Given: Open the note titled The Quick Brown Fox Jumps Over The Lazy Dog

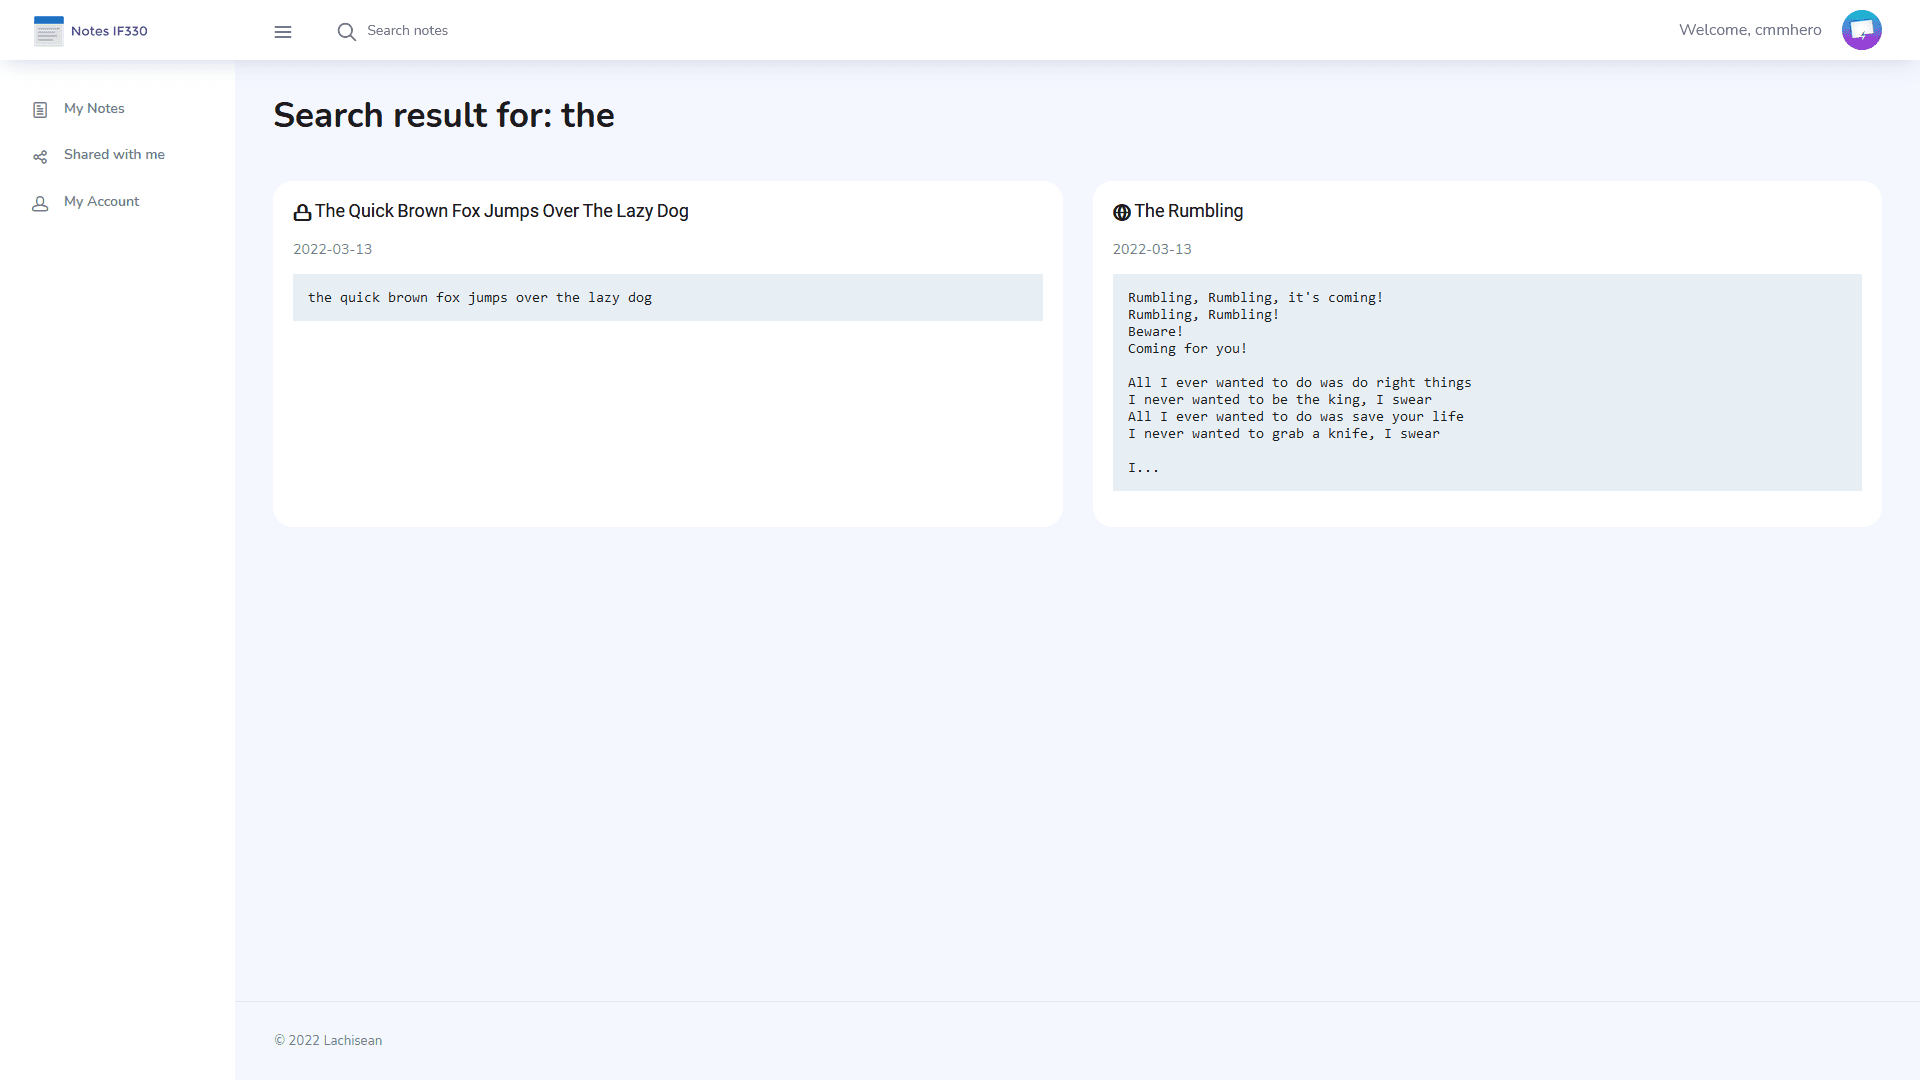Looking at the screenshot, I should tap(500, 211).
